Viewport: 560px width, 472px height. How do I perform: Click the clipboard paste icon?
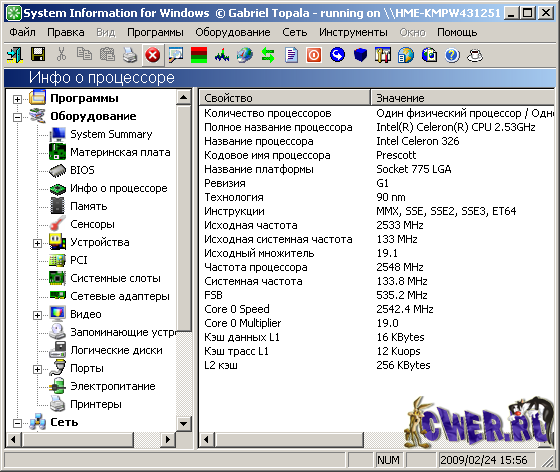click(107, 55)
